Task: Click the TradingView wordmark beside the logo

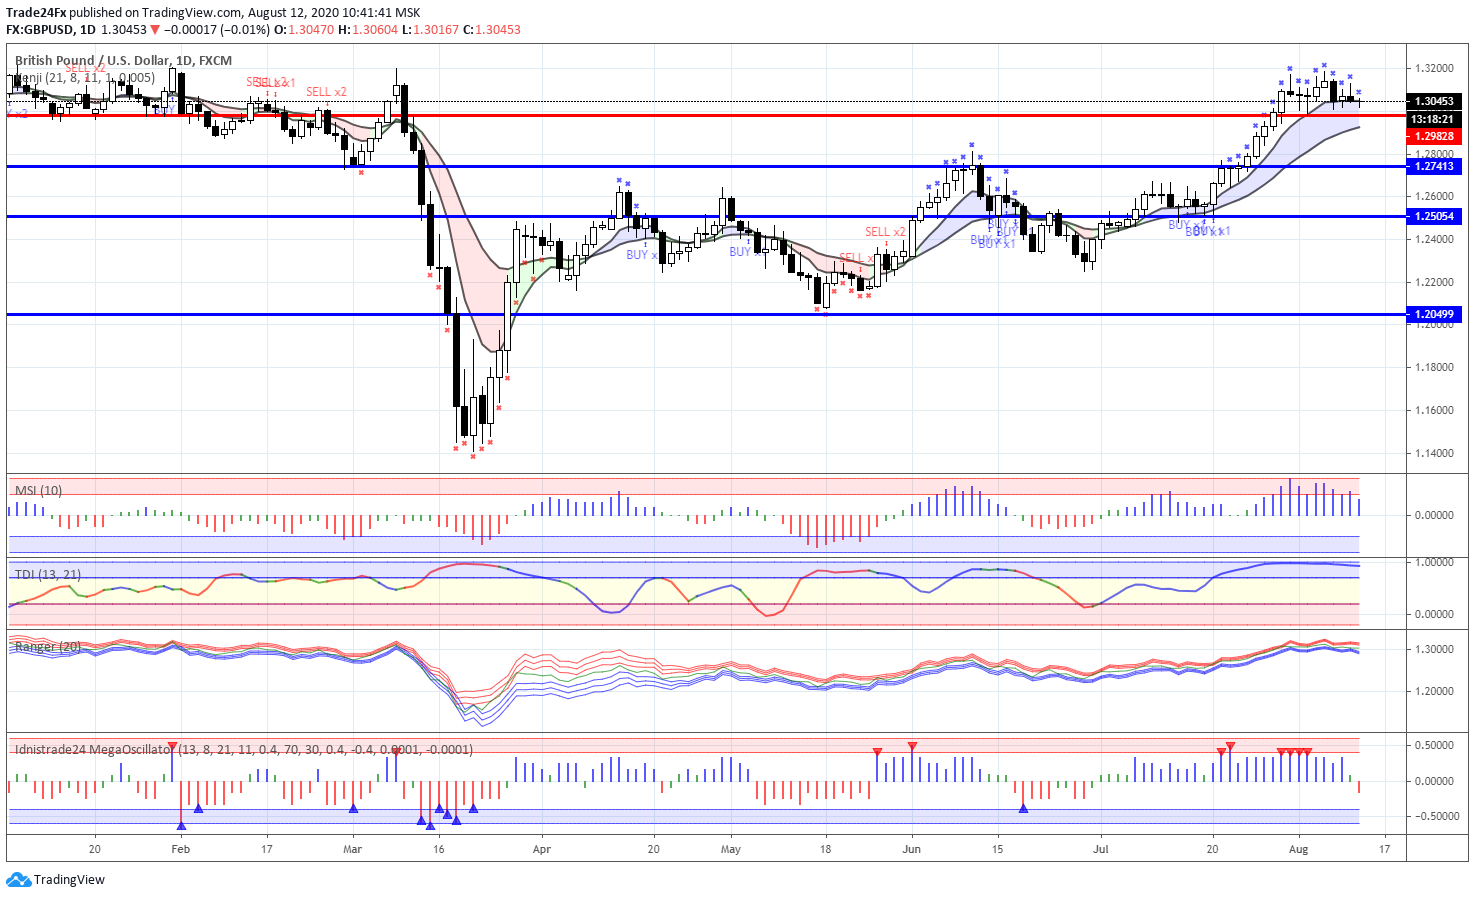Action: (x=69, y=880)
